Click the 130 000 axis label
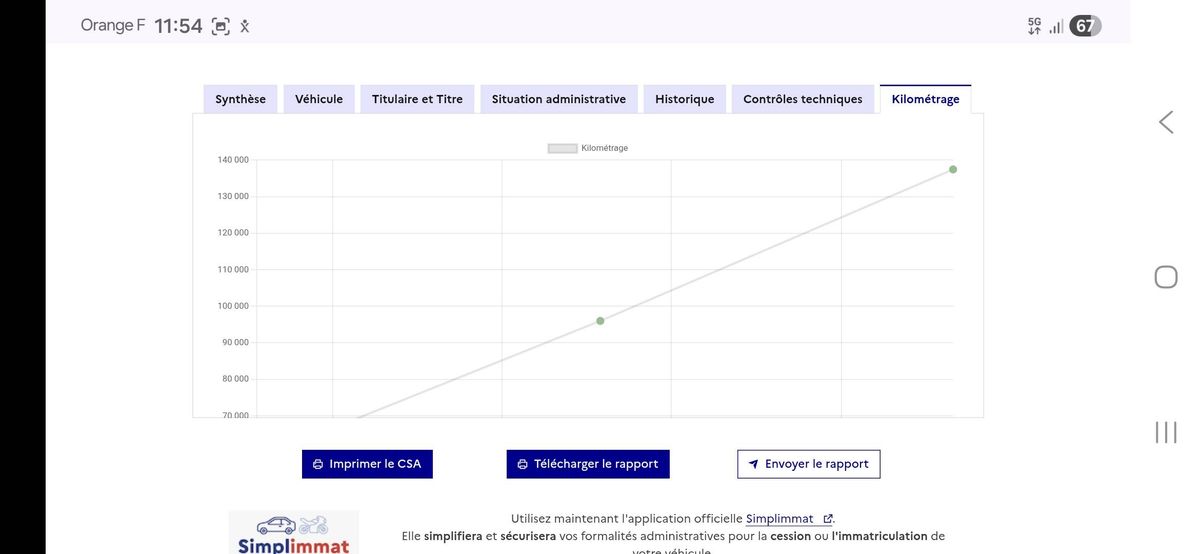Viewport: 1200px width, 554px height. [233, 196]
